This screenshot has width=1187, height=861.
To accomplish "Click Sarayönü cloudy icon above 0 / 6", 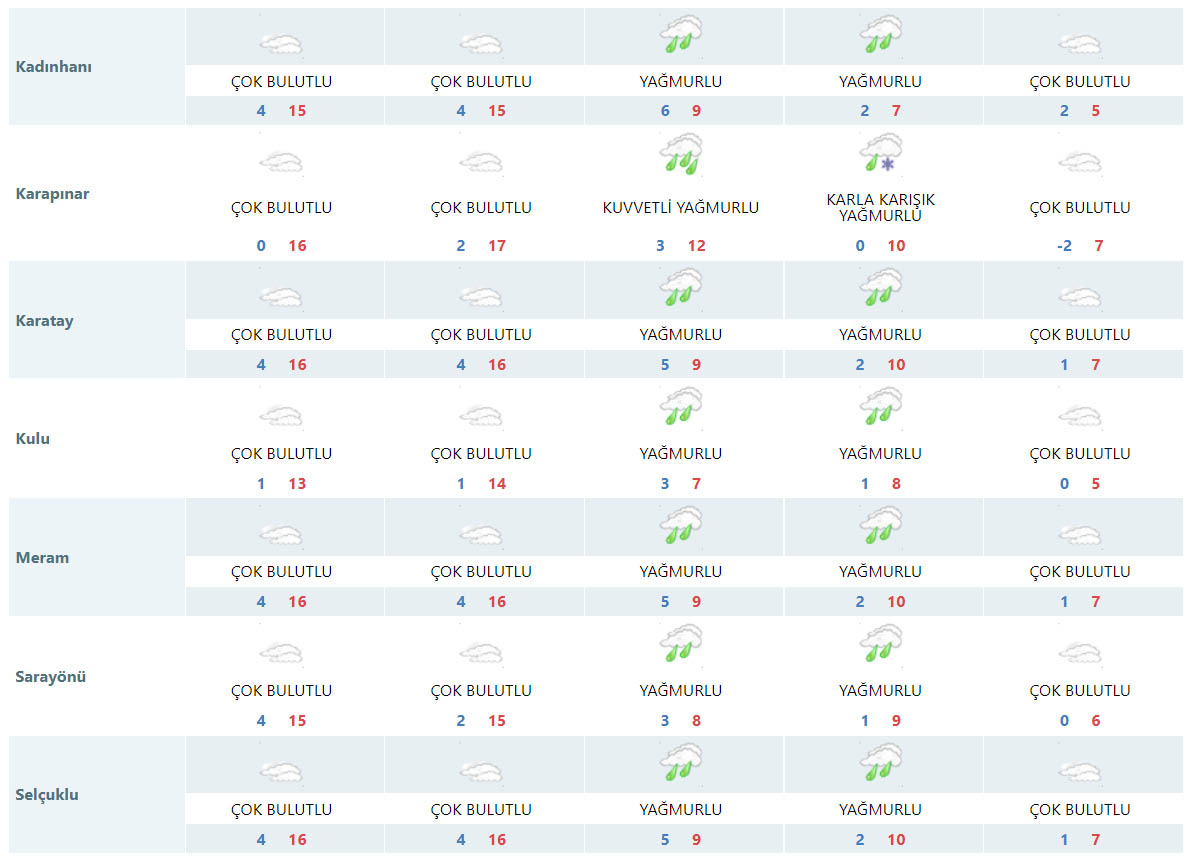I will coord(1080,653).
